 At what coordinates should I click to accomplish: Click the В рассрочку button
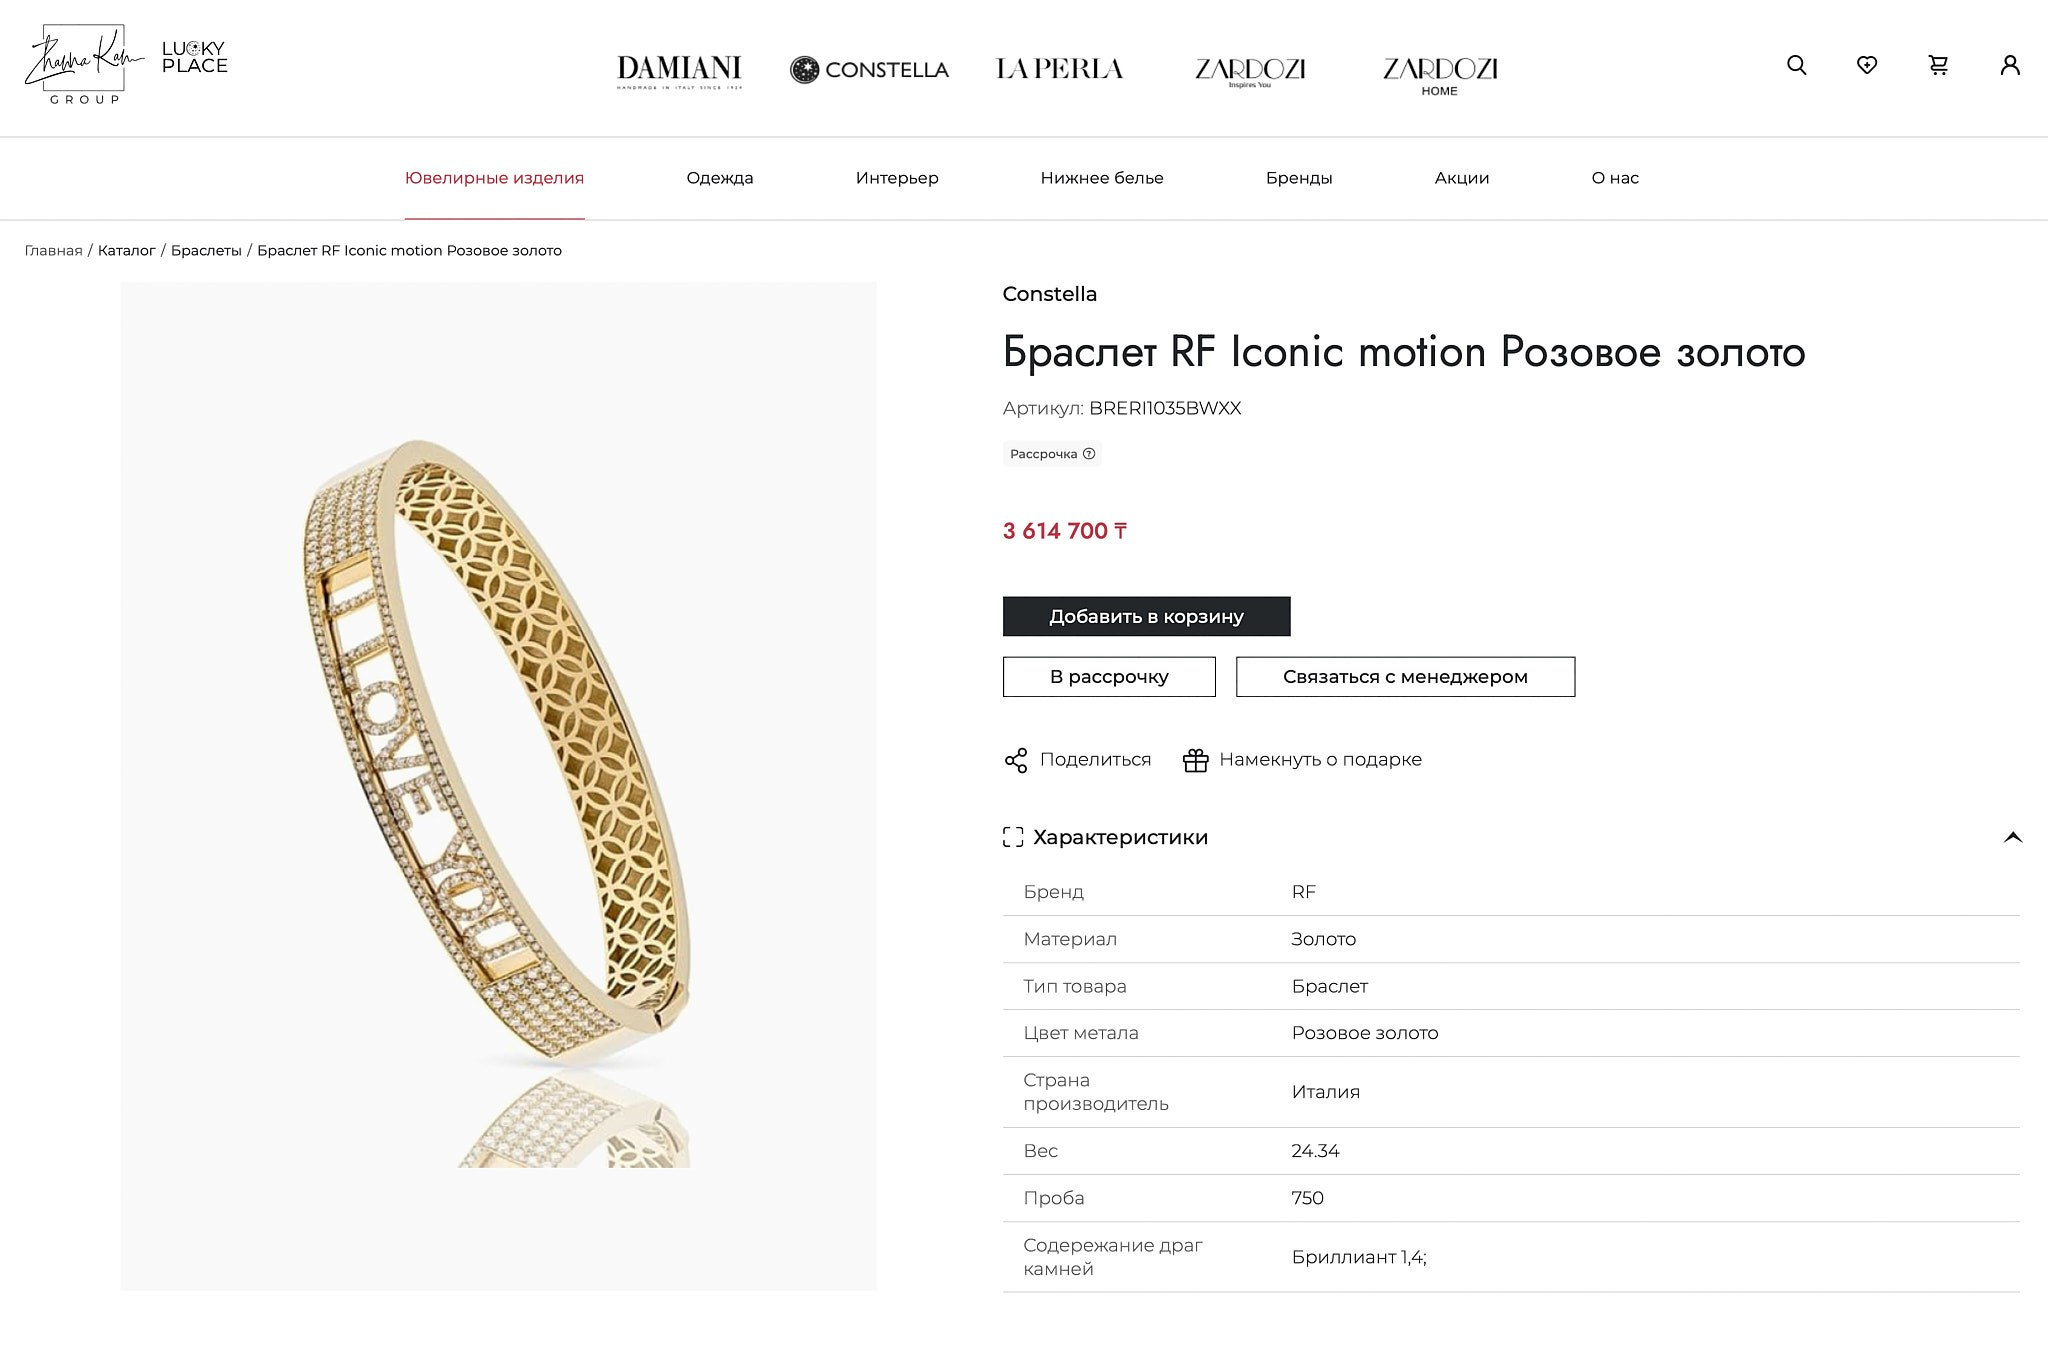(x=1108, y=676)
